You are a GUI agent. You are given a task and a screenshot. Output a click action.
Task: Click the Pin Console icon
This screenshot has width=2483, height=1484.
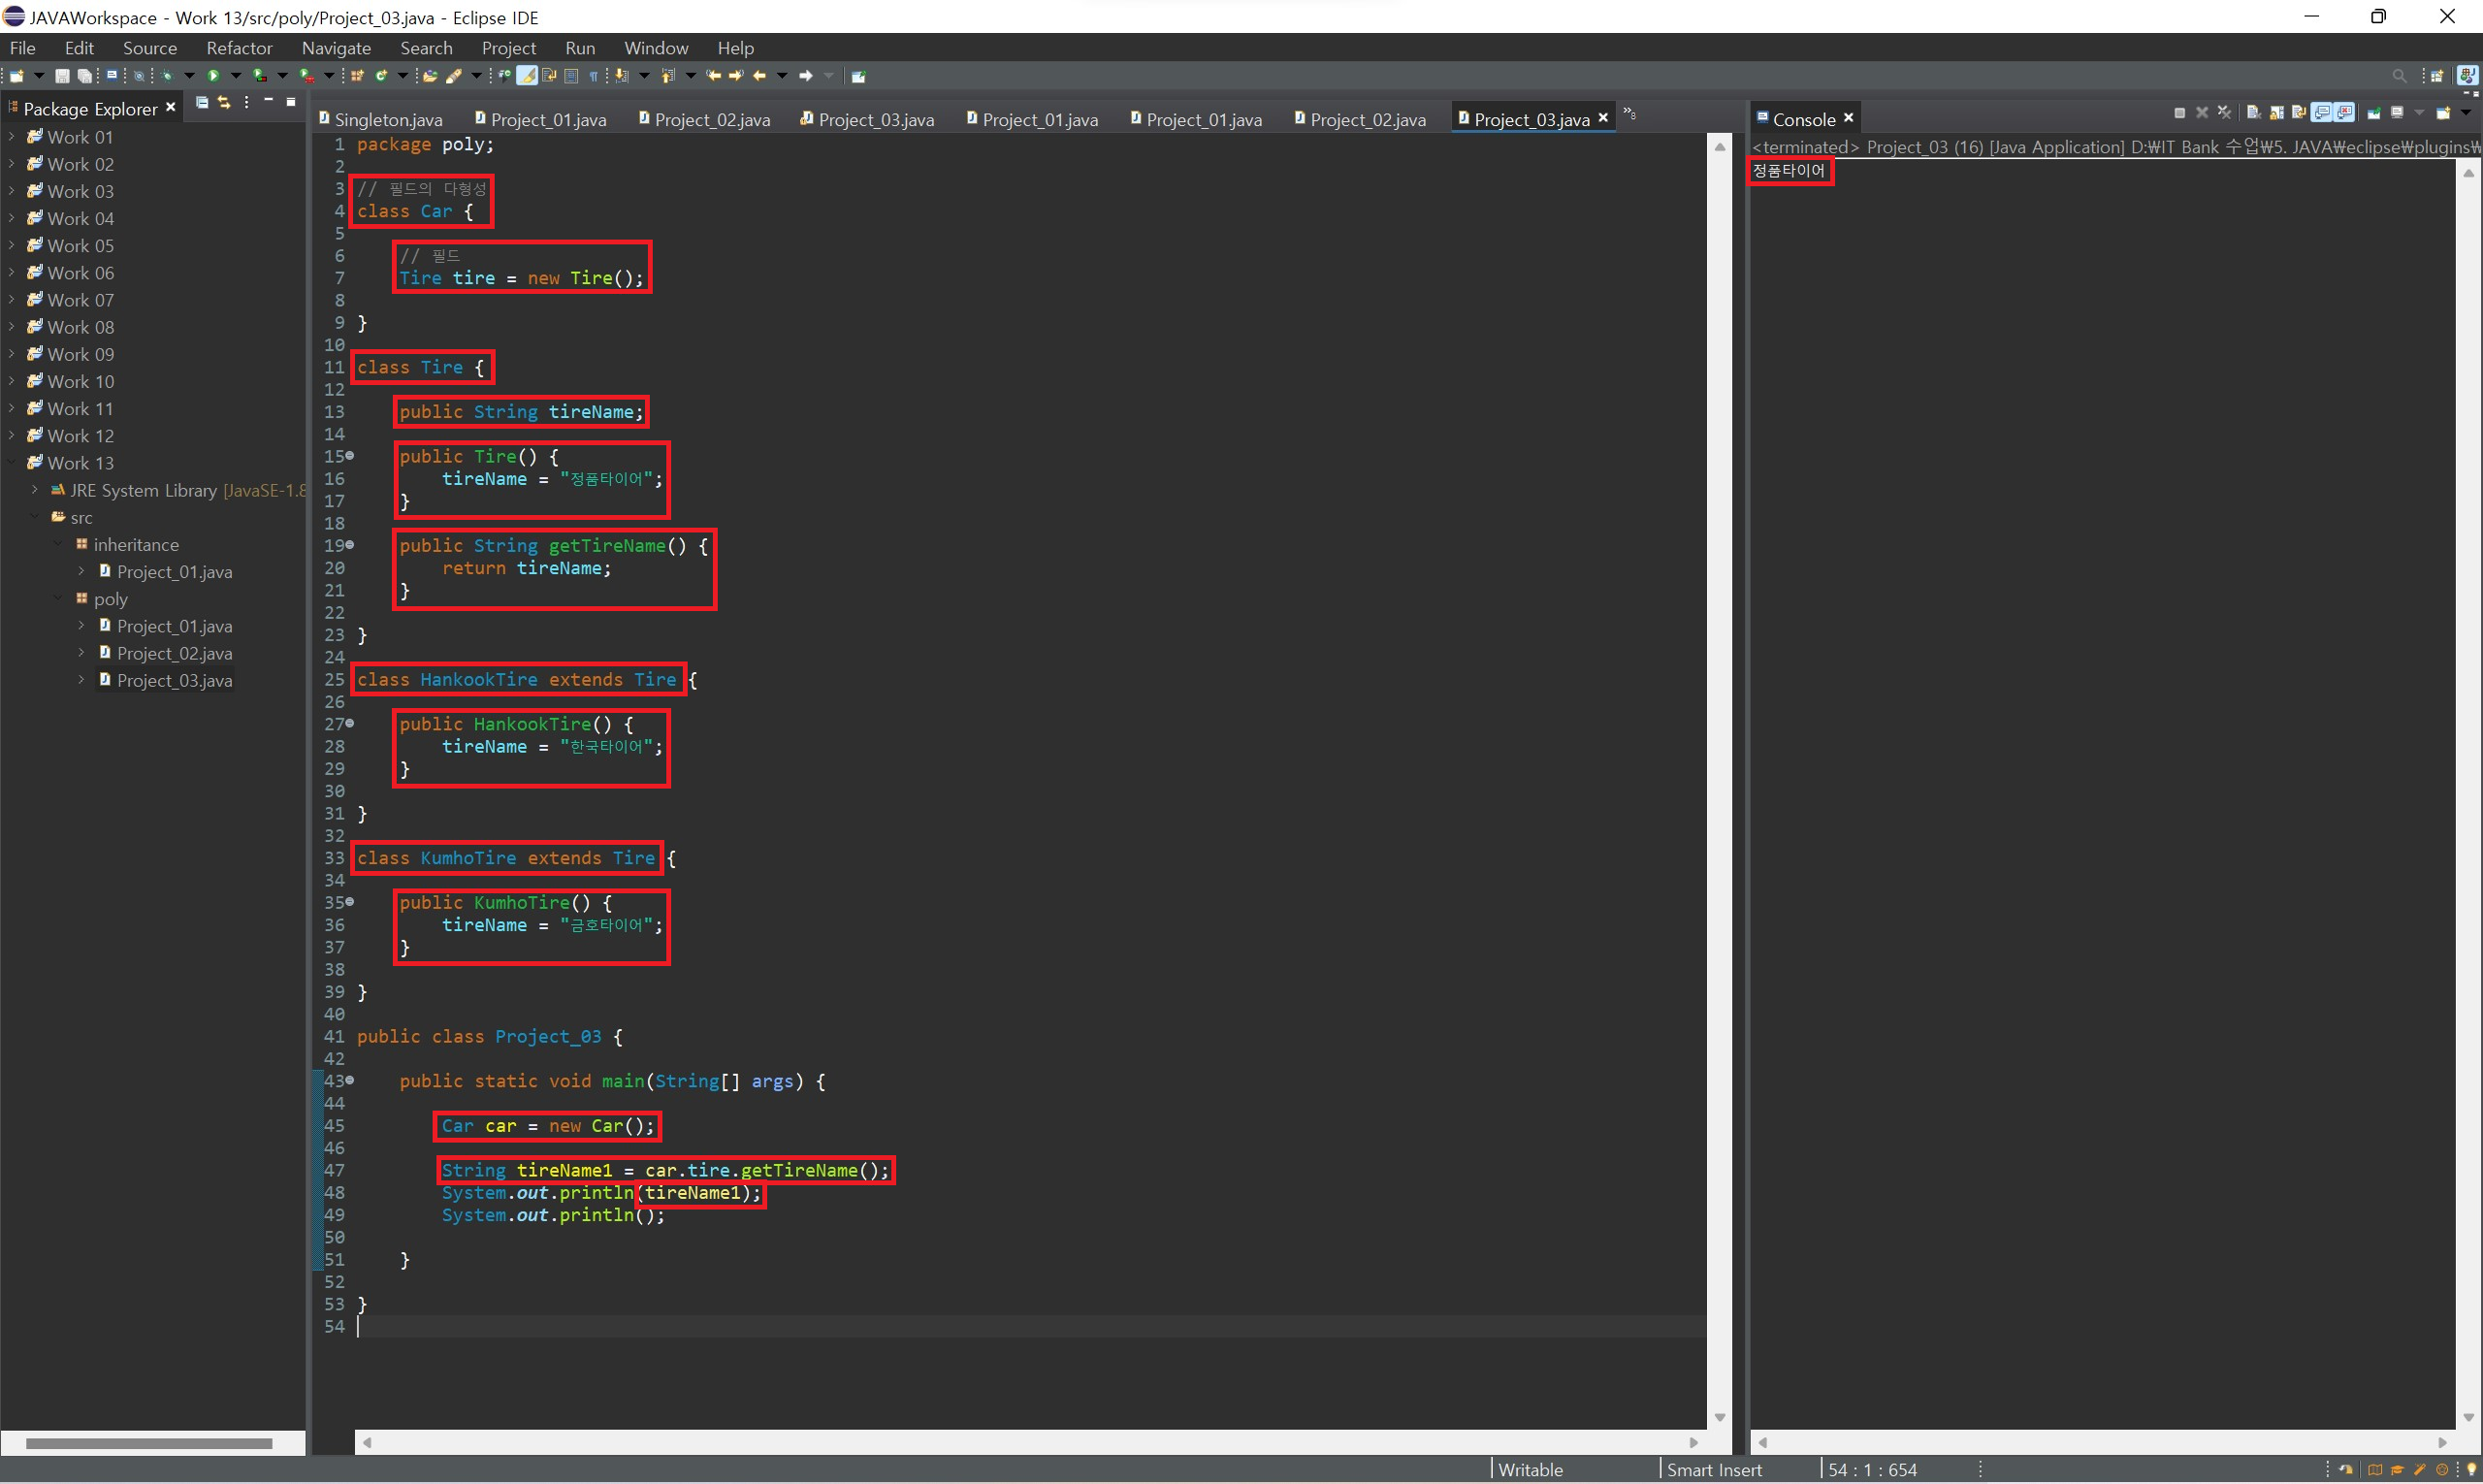[2373, 113]
